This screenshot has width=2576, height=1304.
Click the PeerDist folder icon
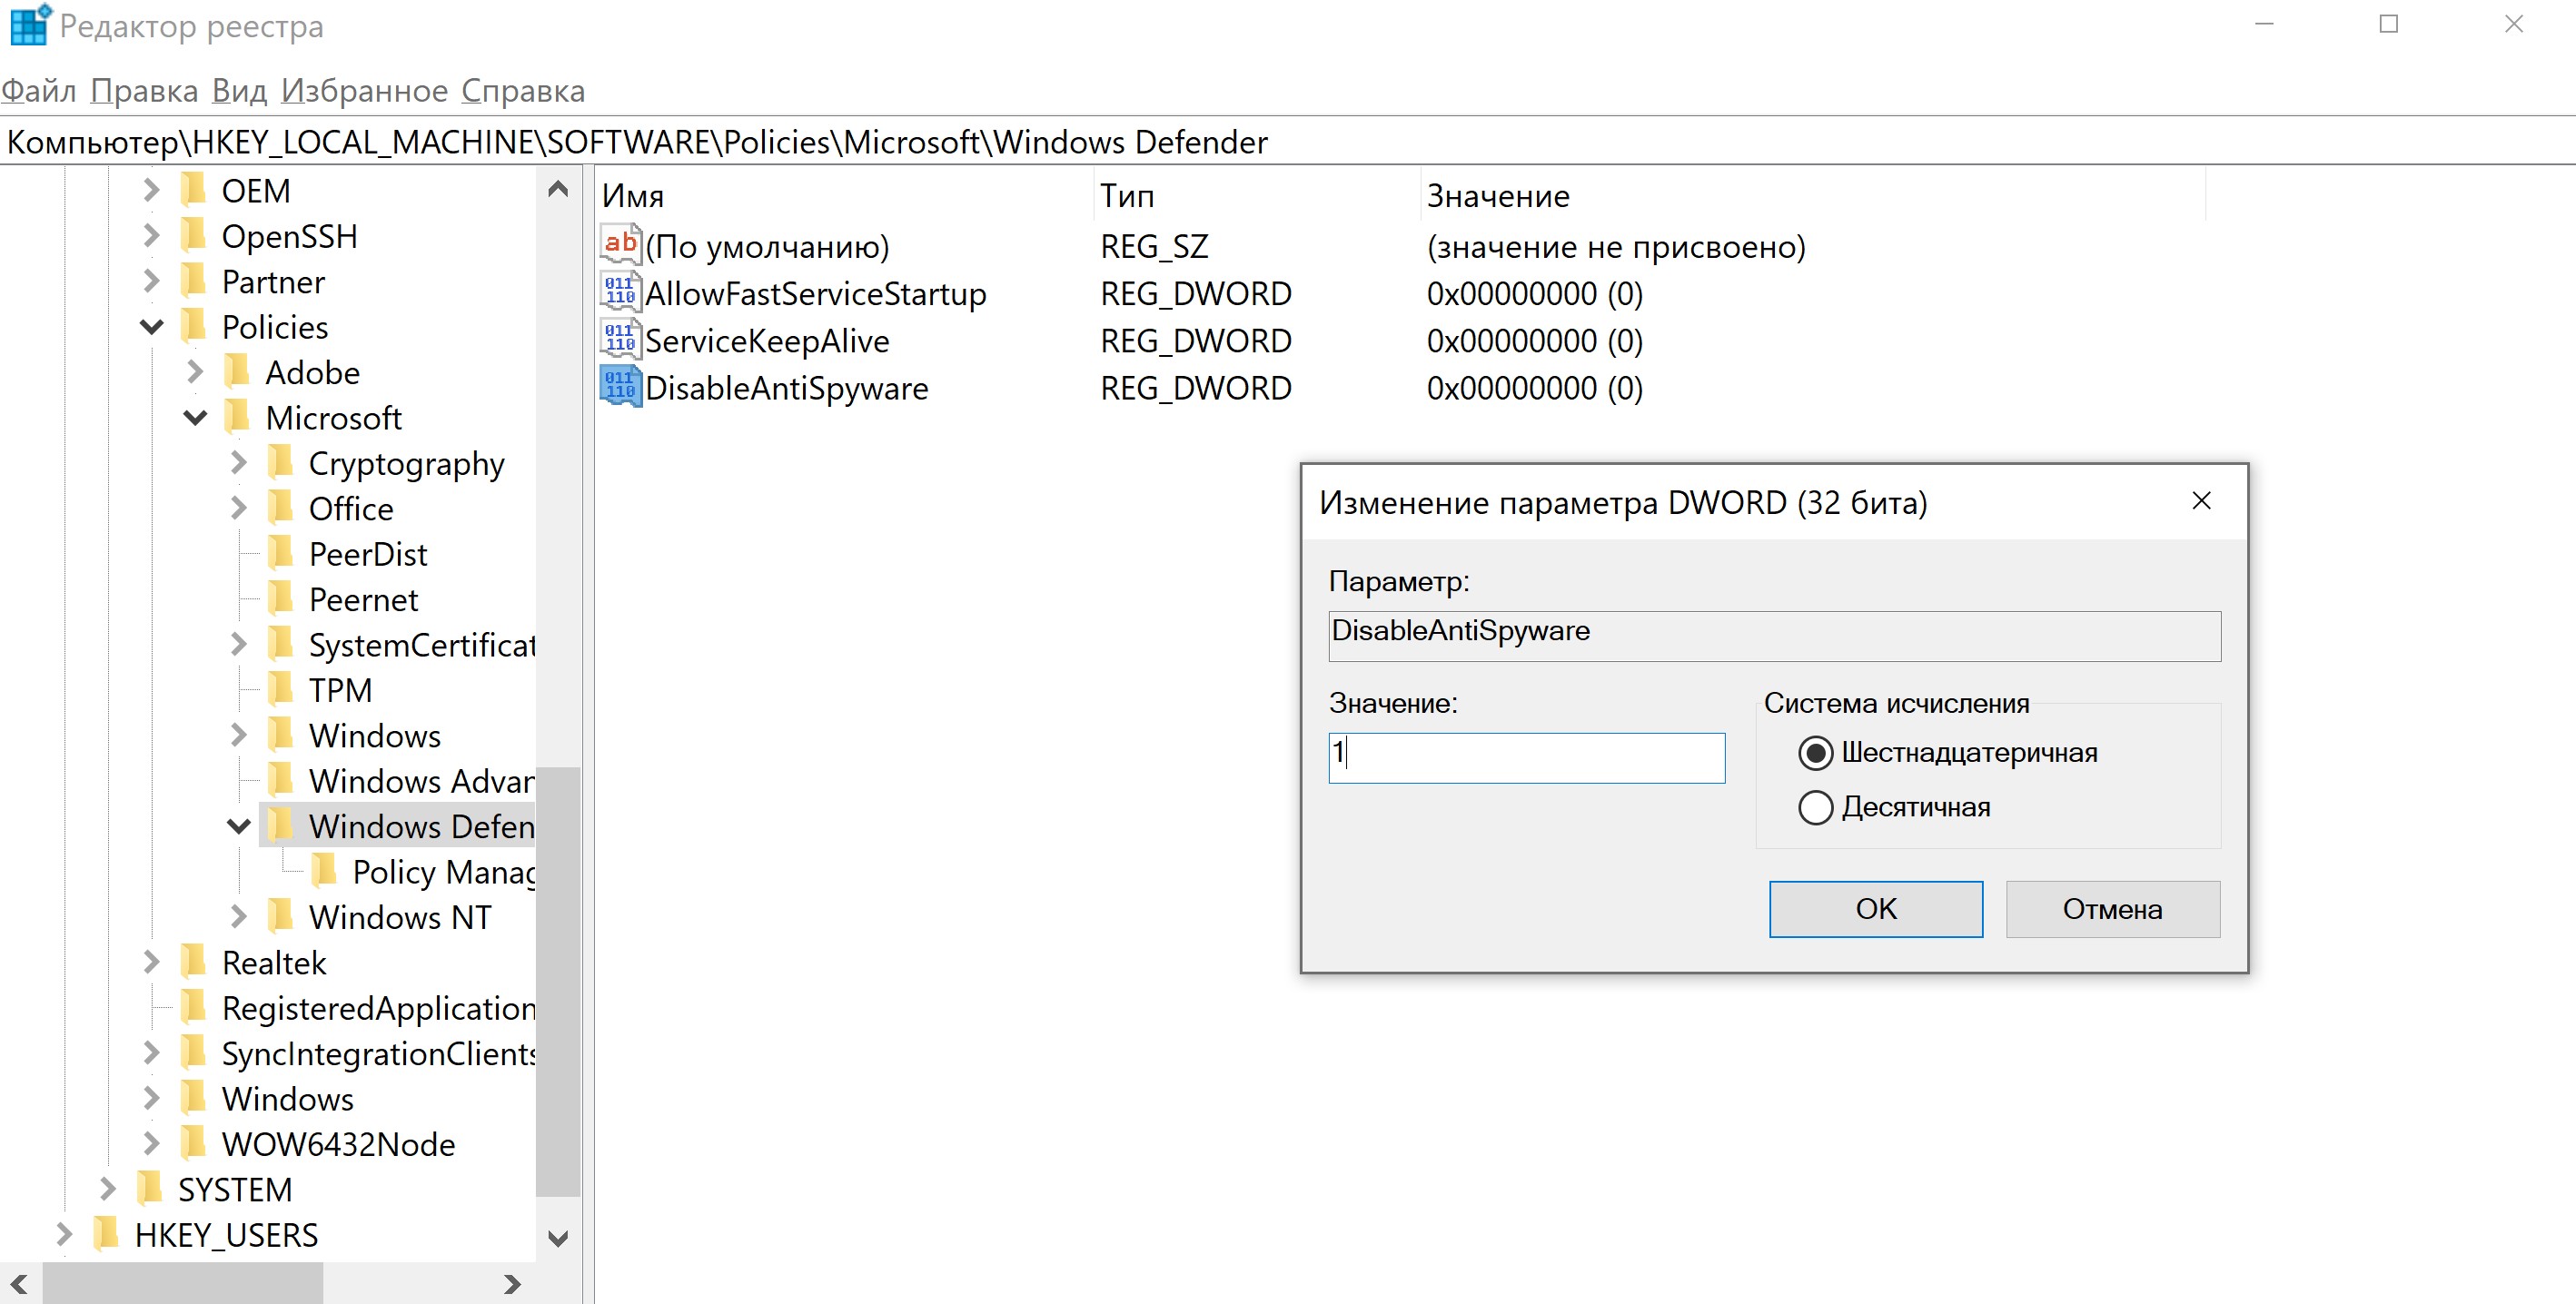point(282,553)
